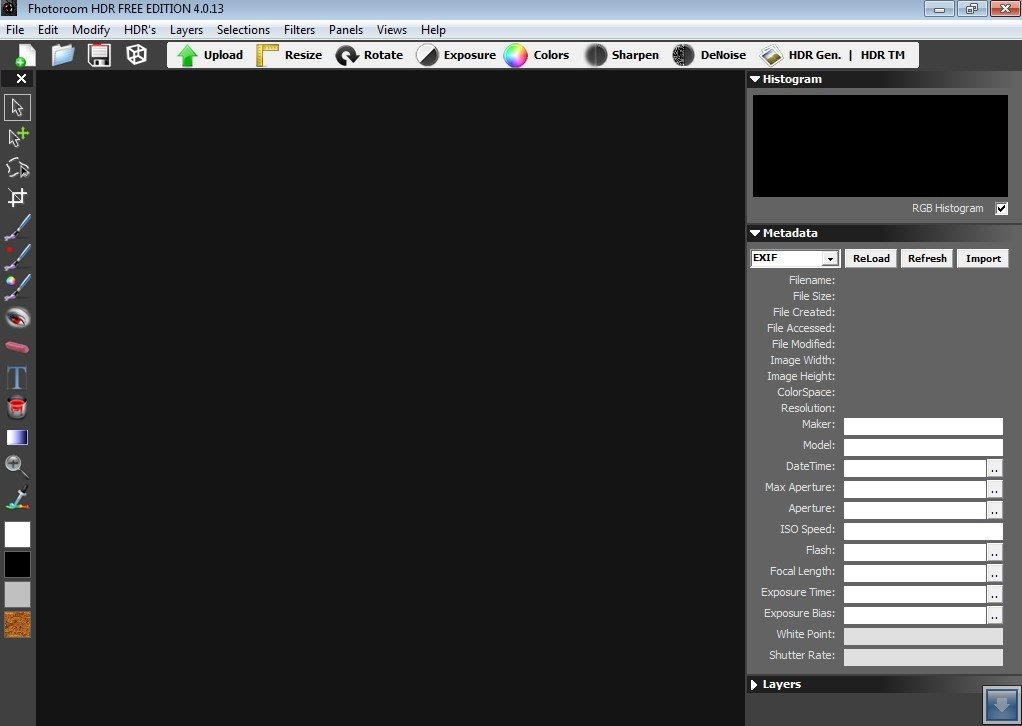Open an image with folder icon

pos(63,55)
